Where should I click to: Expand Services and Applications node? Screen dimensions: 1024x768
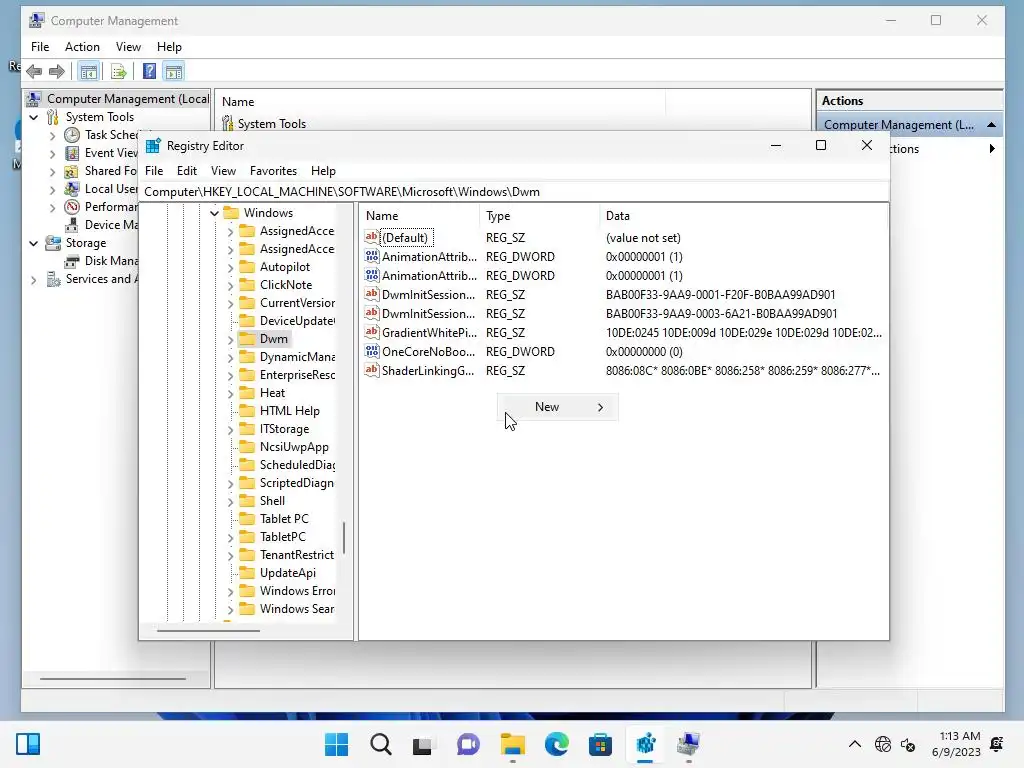coord(33,280)
